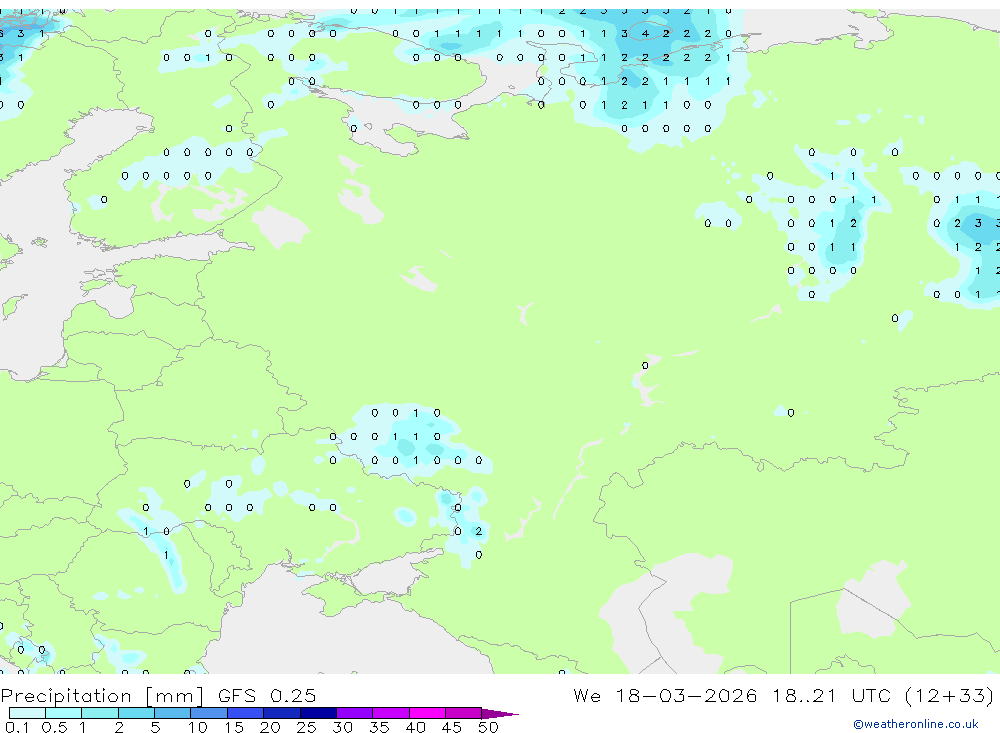Click legend tick label "25"

[307, 727]
